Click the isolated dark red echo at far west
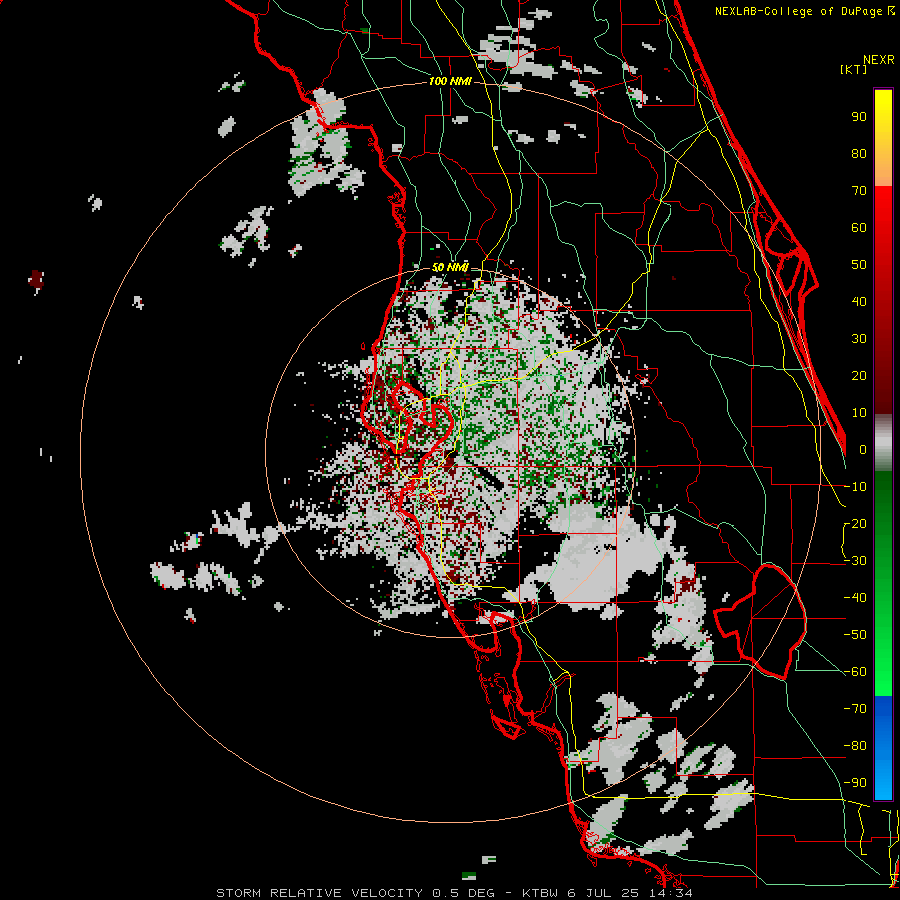Viewport: 900px width, 900px height. [x=36, y=280]
